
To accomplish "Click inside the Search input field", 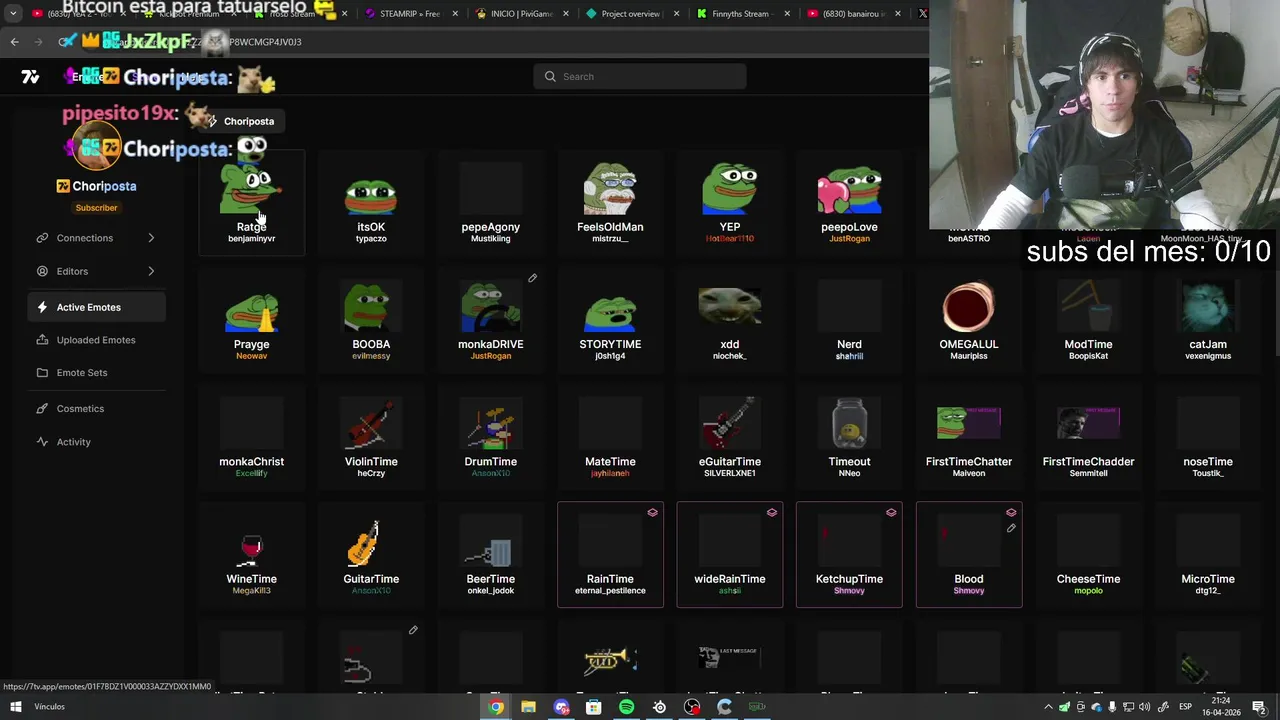I will pyautogui.click(x=640, y=76).
